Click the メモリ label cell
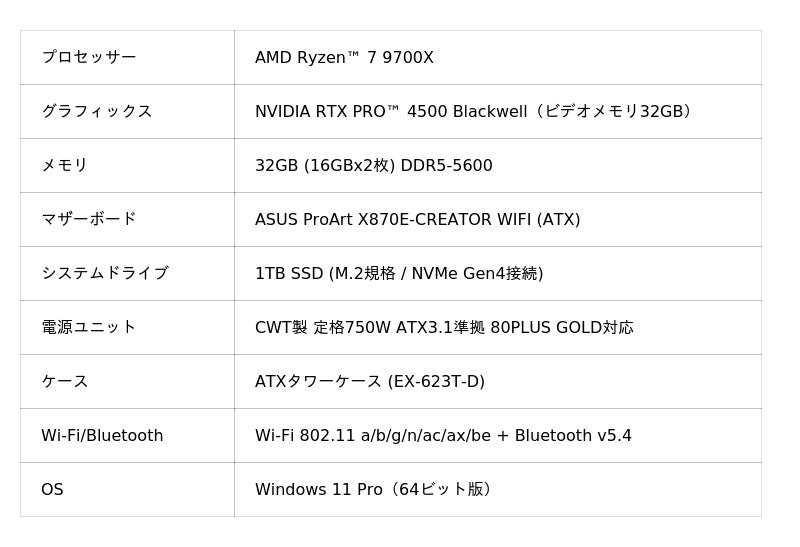800x547 pixels. click(x=65, y=166)
